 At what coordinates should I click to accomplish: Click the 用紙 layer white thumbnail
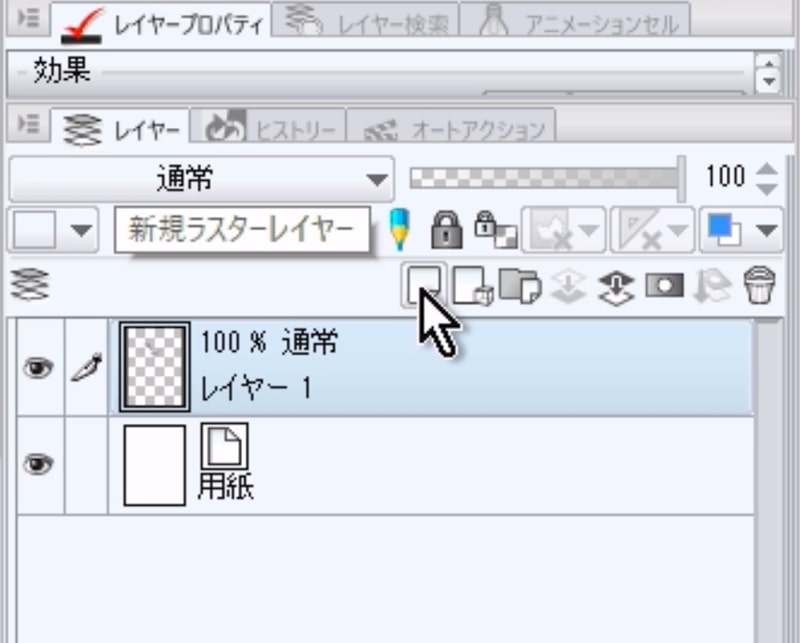click(155, 465)
